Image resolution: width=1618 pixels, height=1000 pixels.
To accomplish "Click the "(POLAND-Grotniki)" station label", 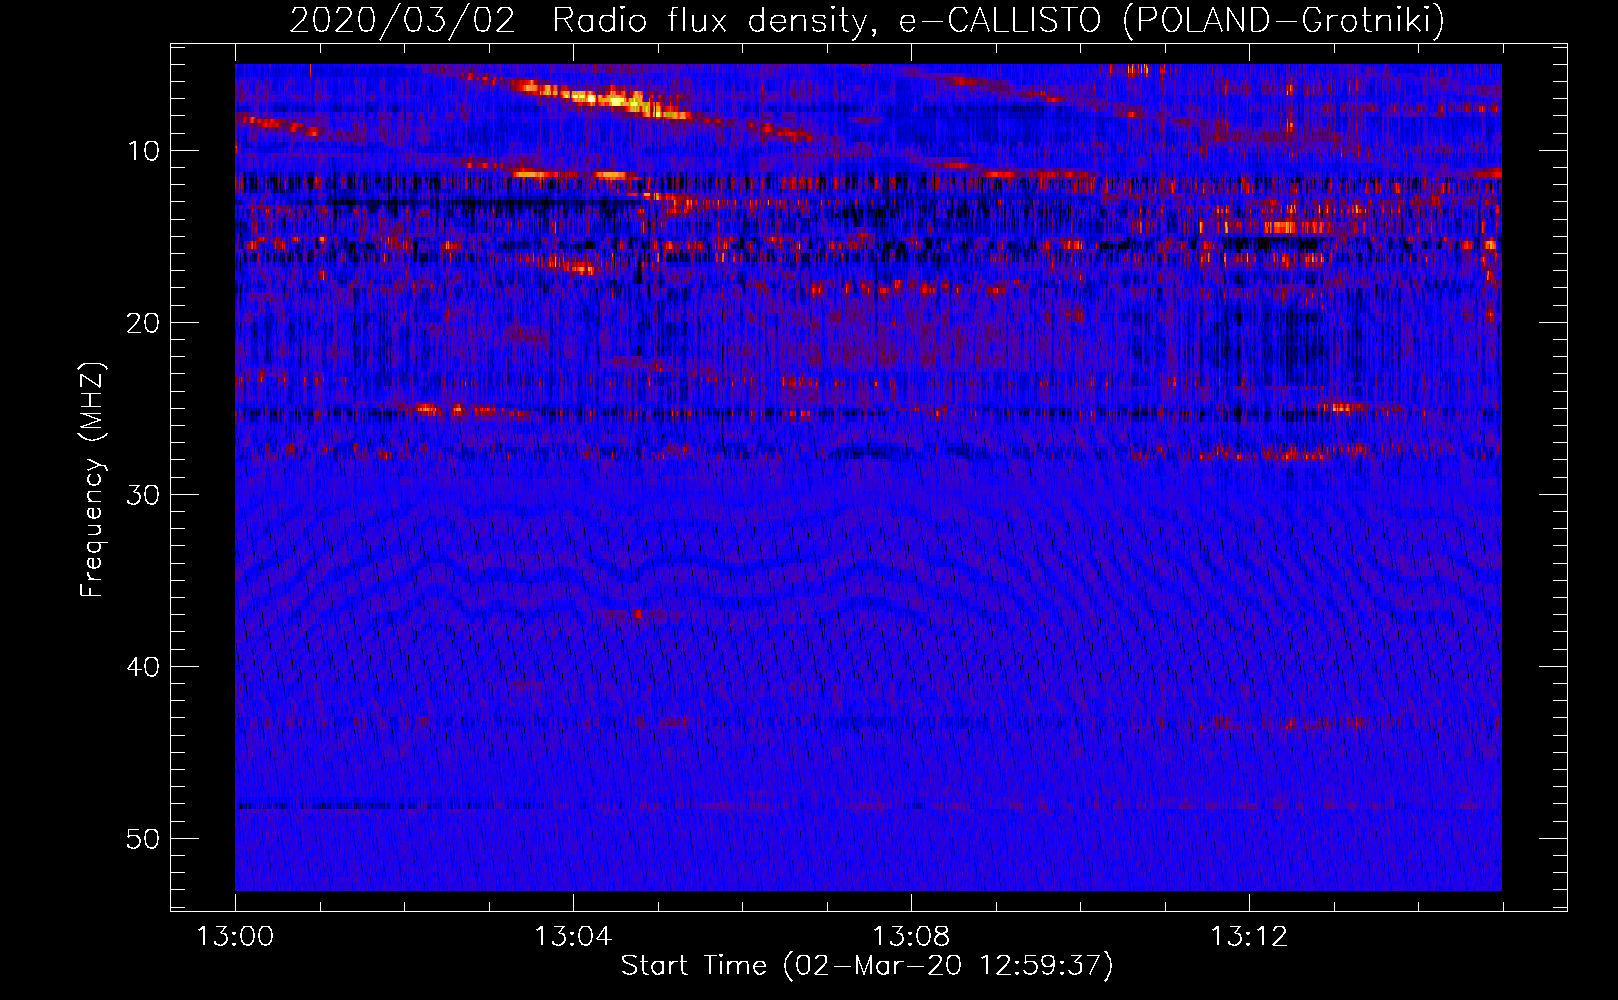I will click(x=1284, y=20).
